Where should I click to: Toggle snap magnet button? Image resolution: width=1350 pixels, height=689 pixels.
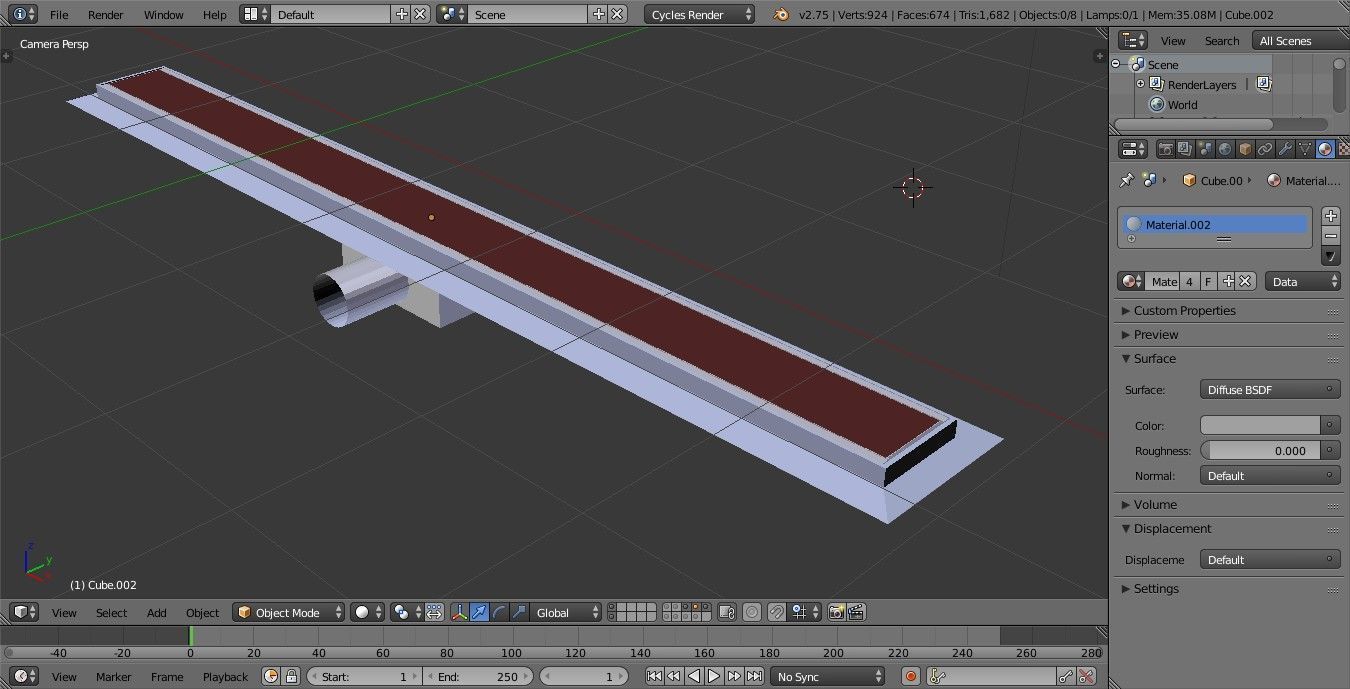pyautogui.click(x=776, y=612)
